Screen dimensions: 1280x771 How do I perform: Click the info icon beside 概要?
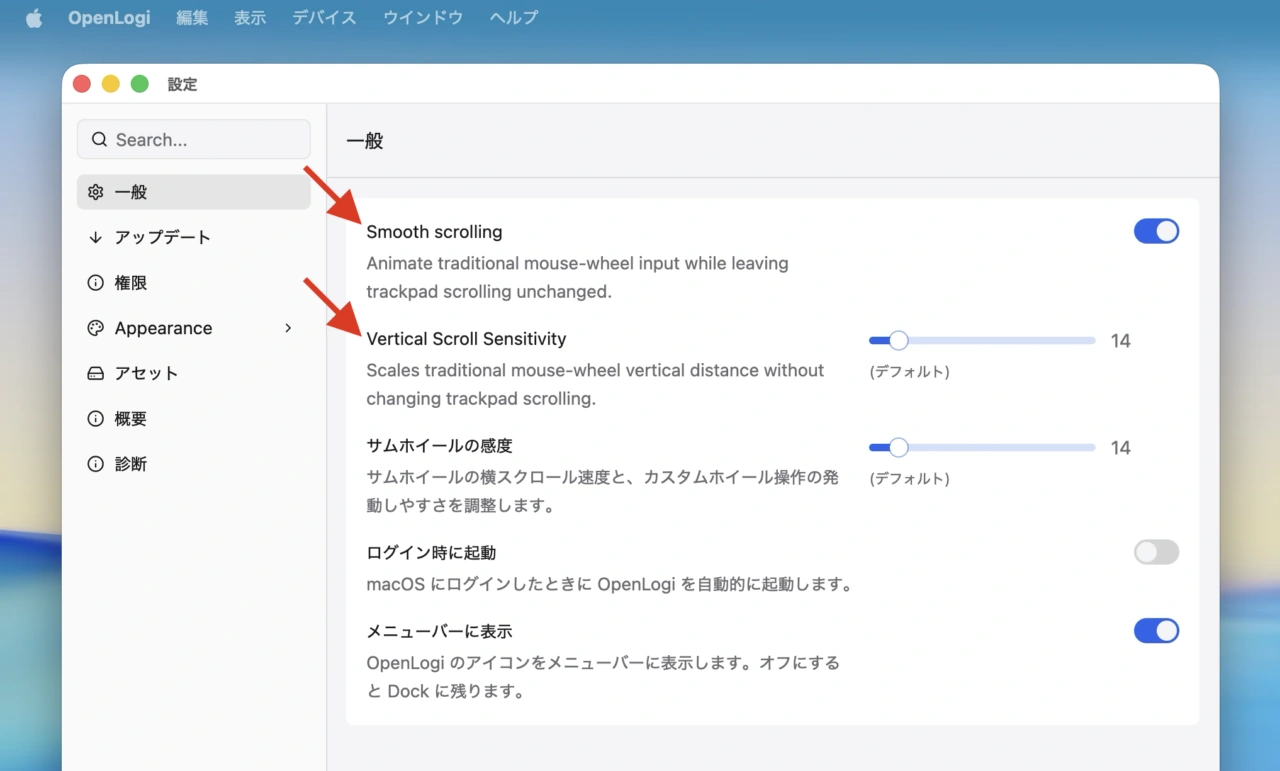[x=96, y=419]
